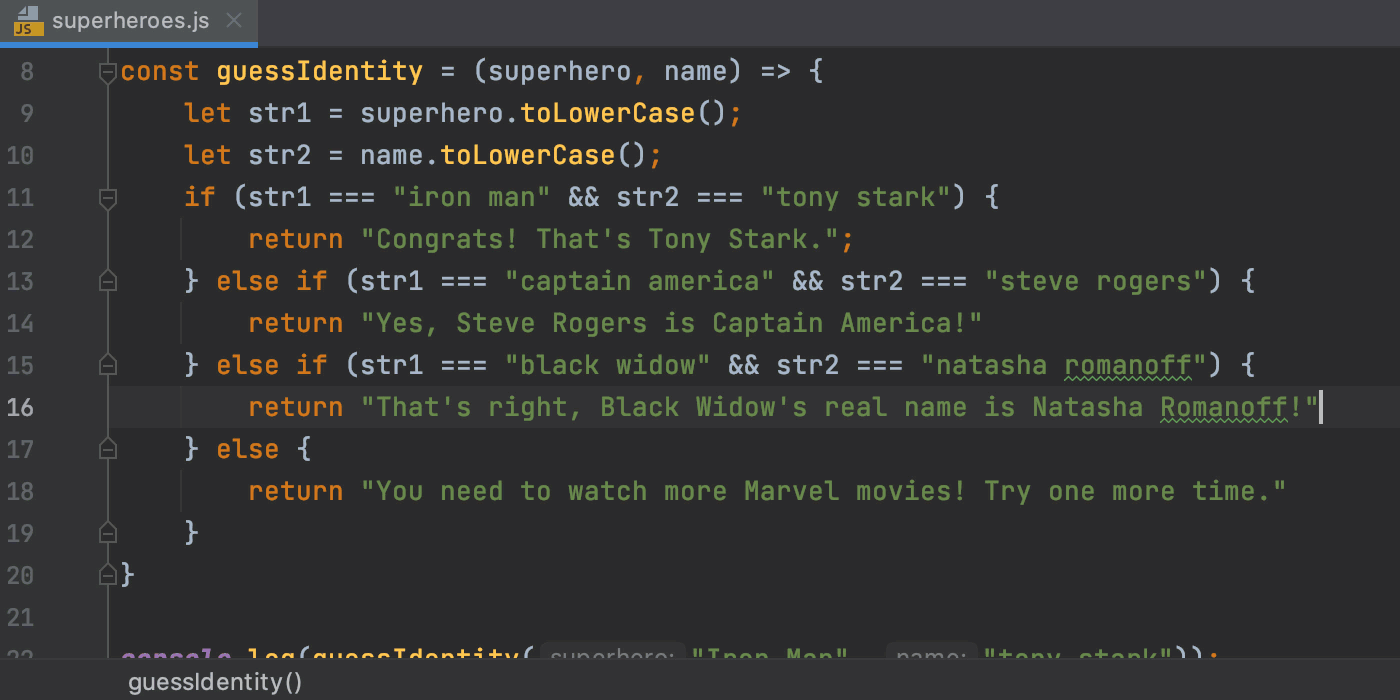Collapse the if block fold on line 11
The height and width of the screenshot is (700, 1400).
click(x=108, y=198)
